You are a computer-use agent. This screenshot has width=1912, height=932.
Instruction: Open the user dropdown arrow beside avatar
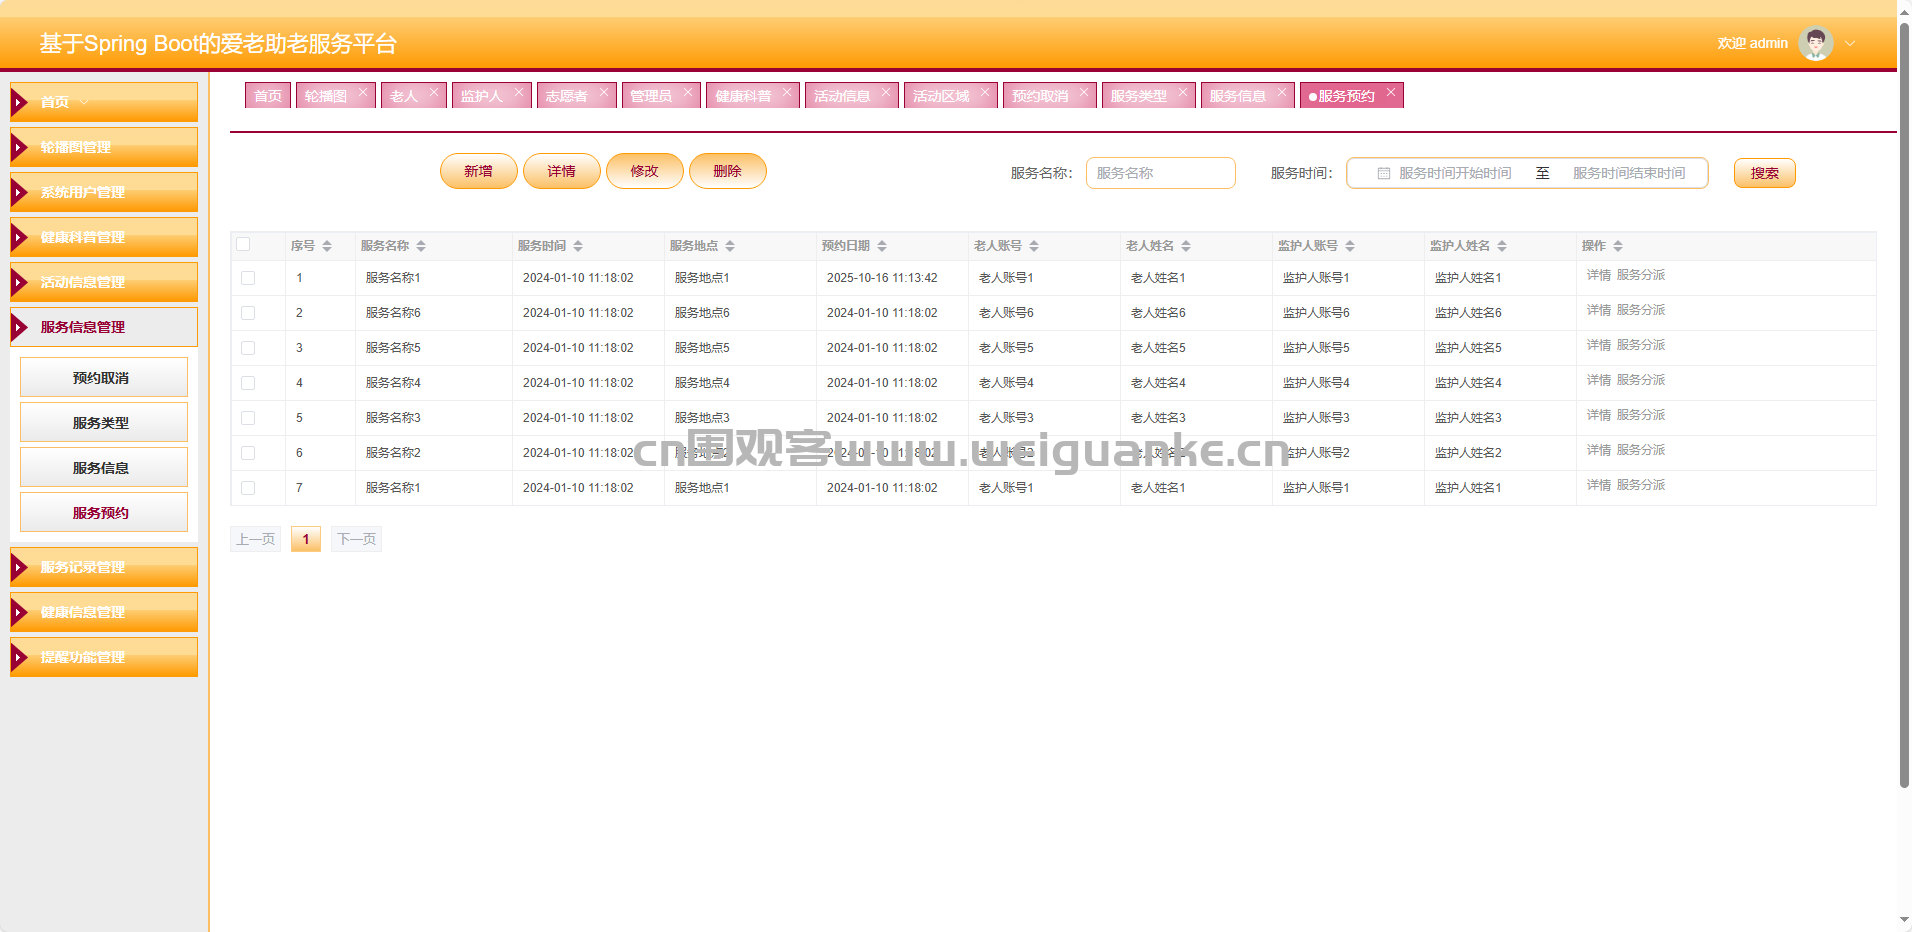coord(1850,43)
